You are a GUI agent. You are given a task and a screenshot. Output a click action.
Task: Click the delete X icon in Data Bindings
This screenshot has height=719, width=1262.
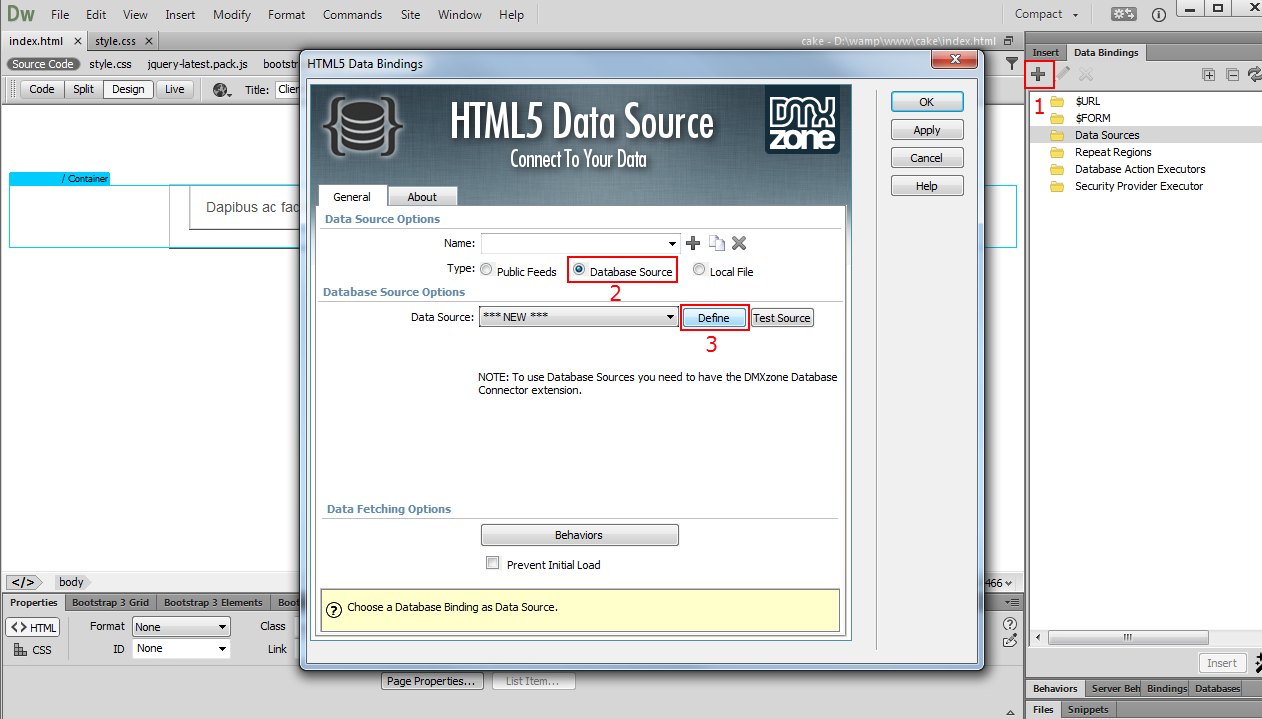click(1086, 74)
